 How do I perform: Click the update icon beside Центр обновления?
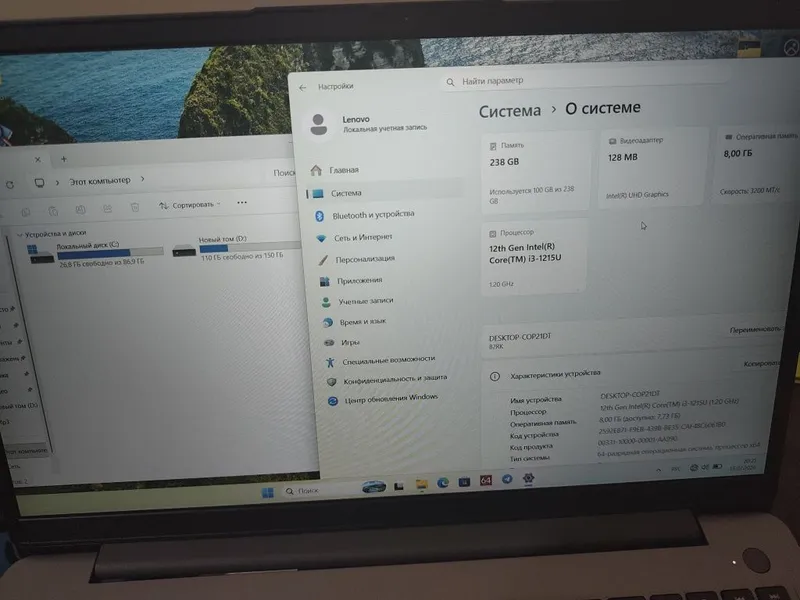tap(333, 401)
